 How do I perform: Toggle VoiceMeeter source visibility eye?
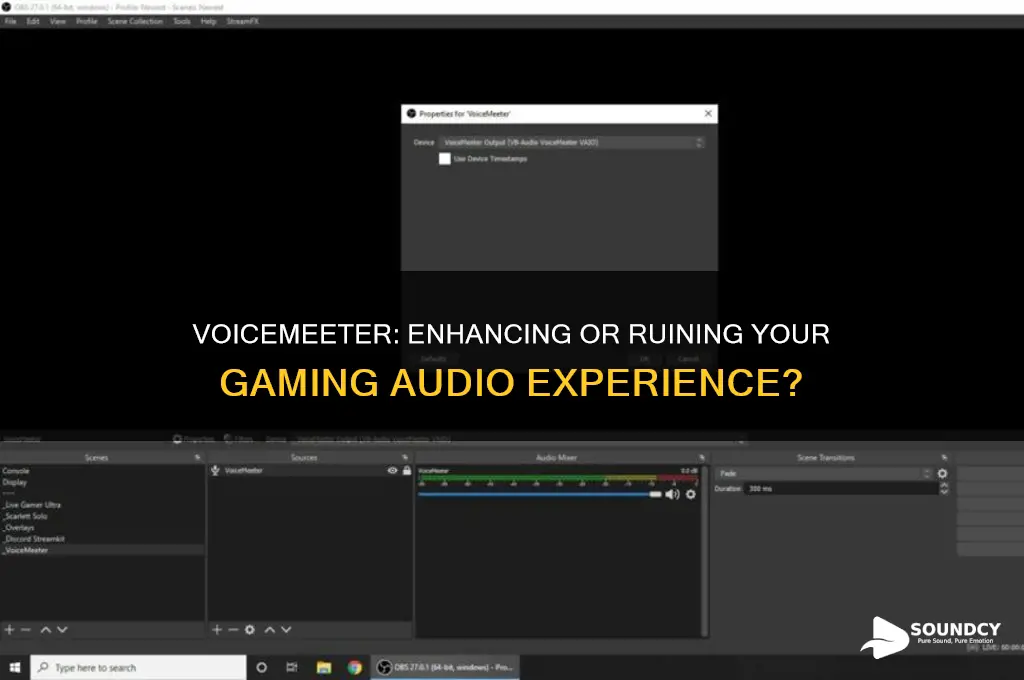[392, 470]
